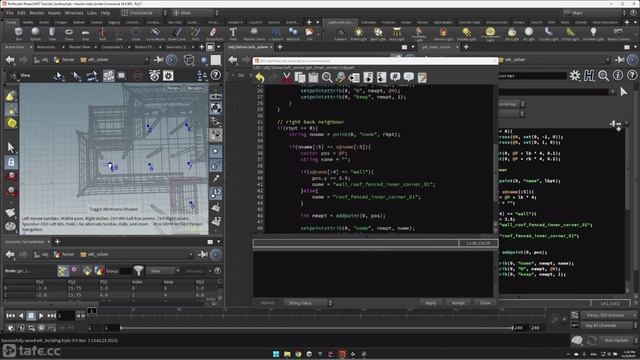Select the Tube shelf tool
640x360 pixels.
[x=52, y=33]
